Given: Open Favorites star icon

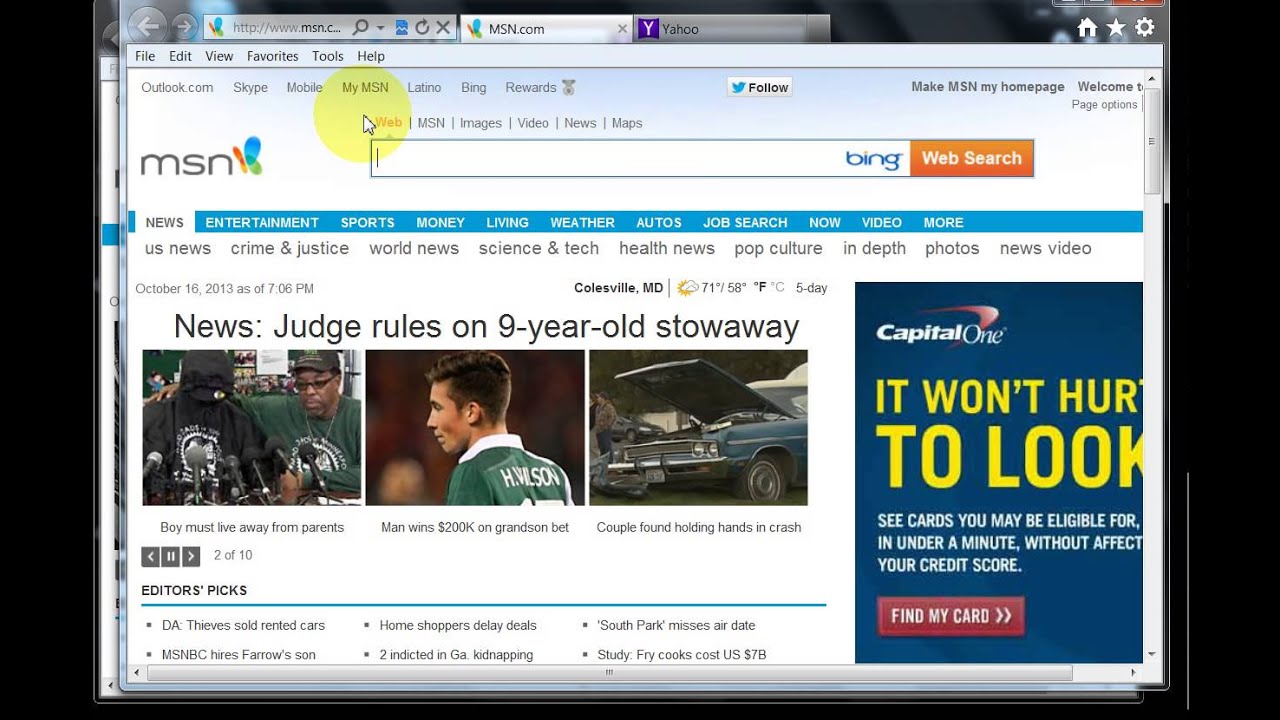Looking at the screenshot, I should coord(1116,28).
